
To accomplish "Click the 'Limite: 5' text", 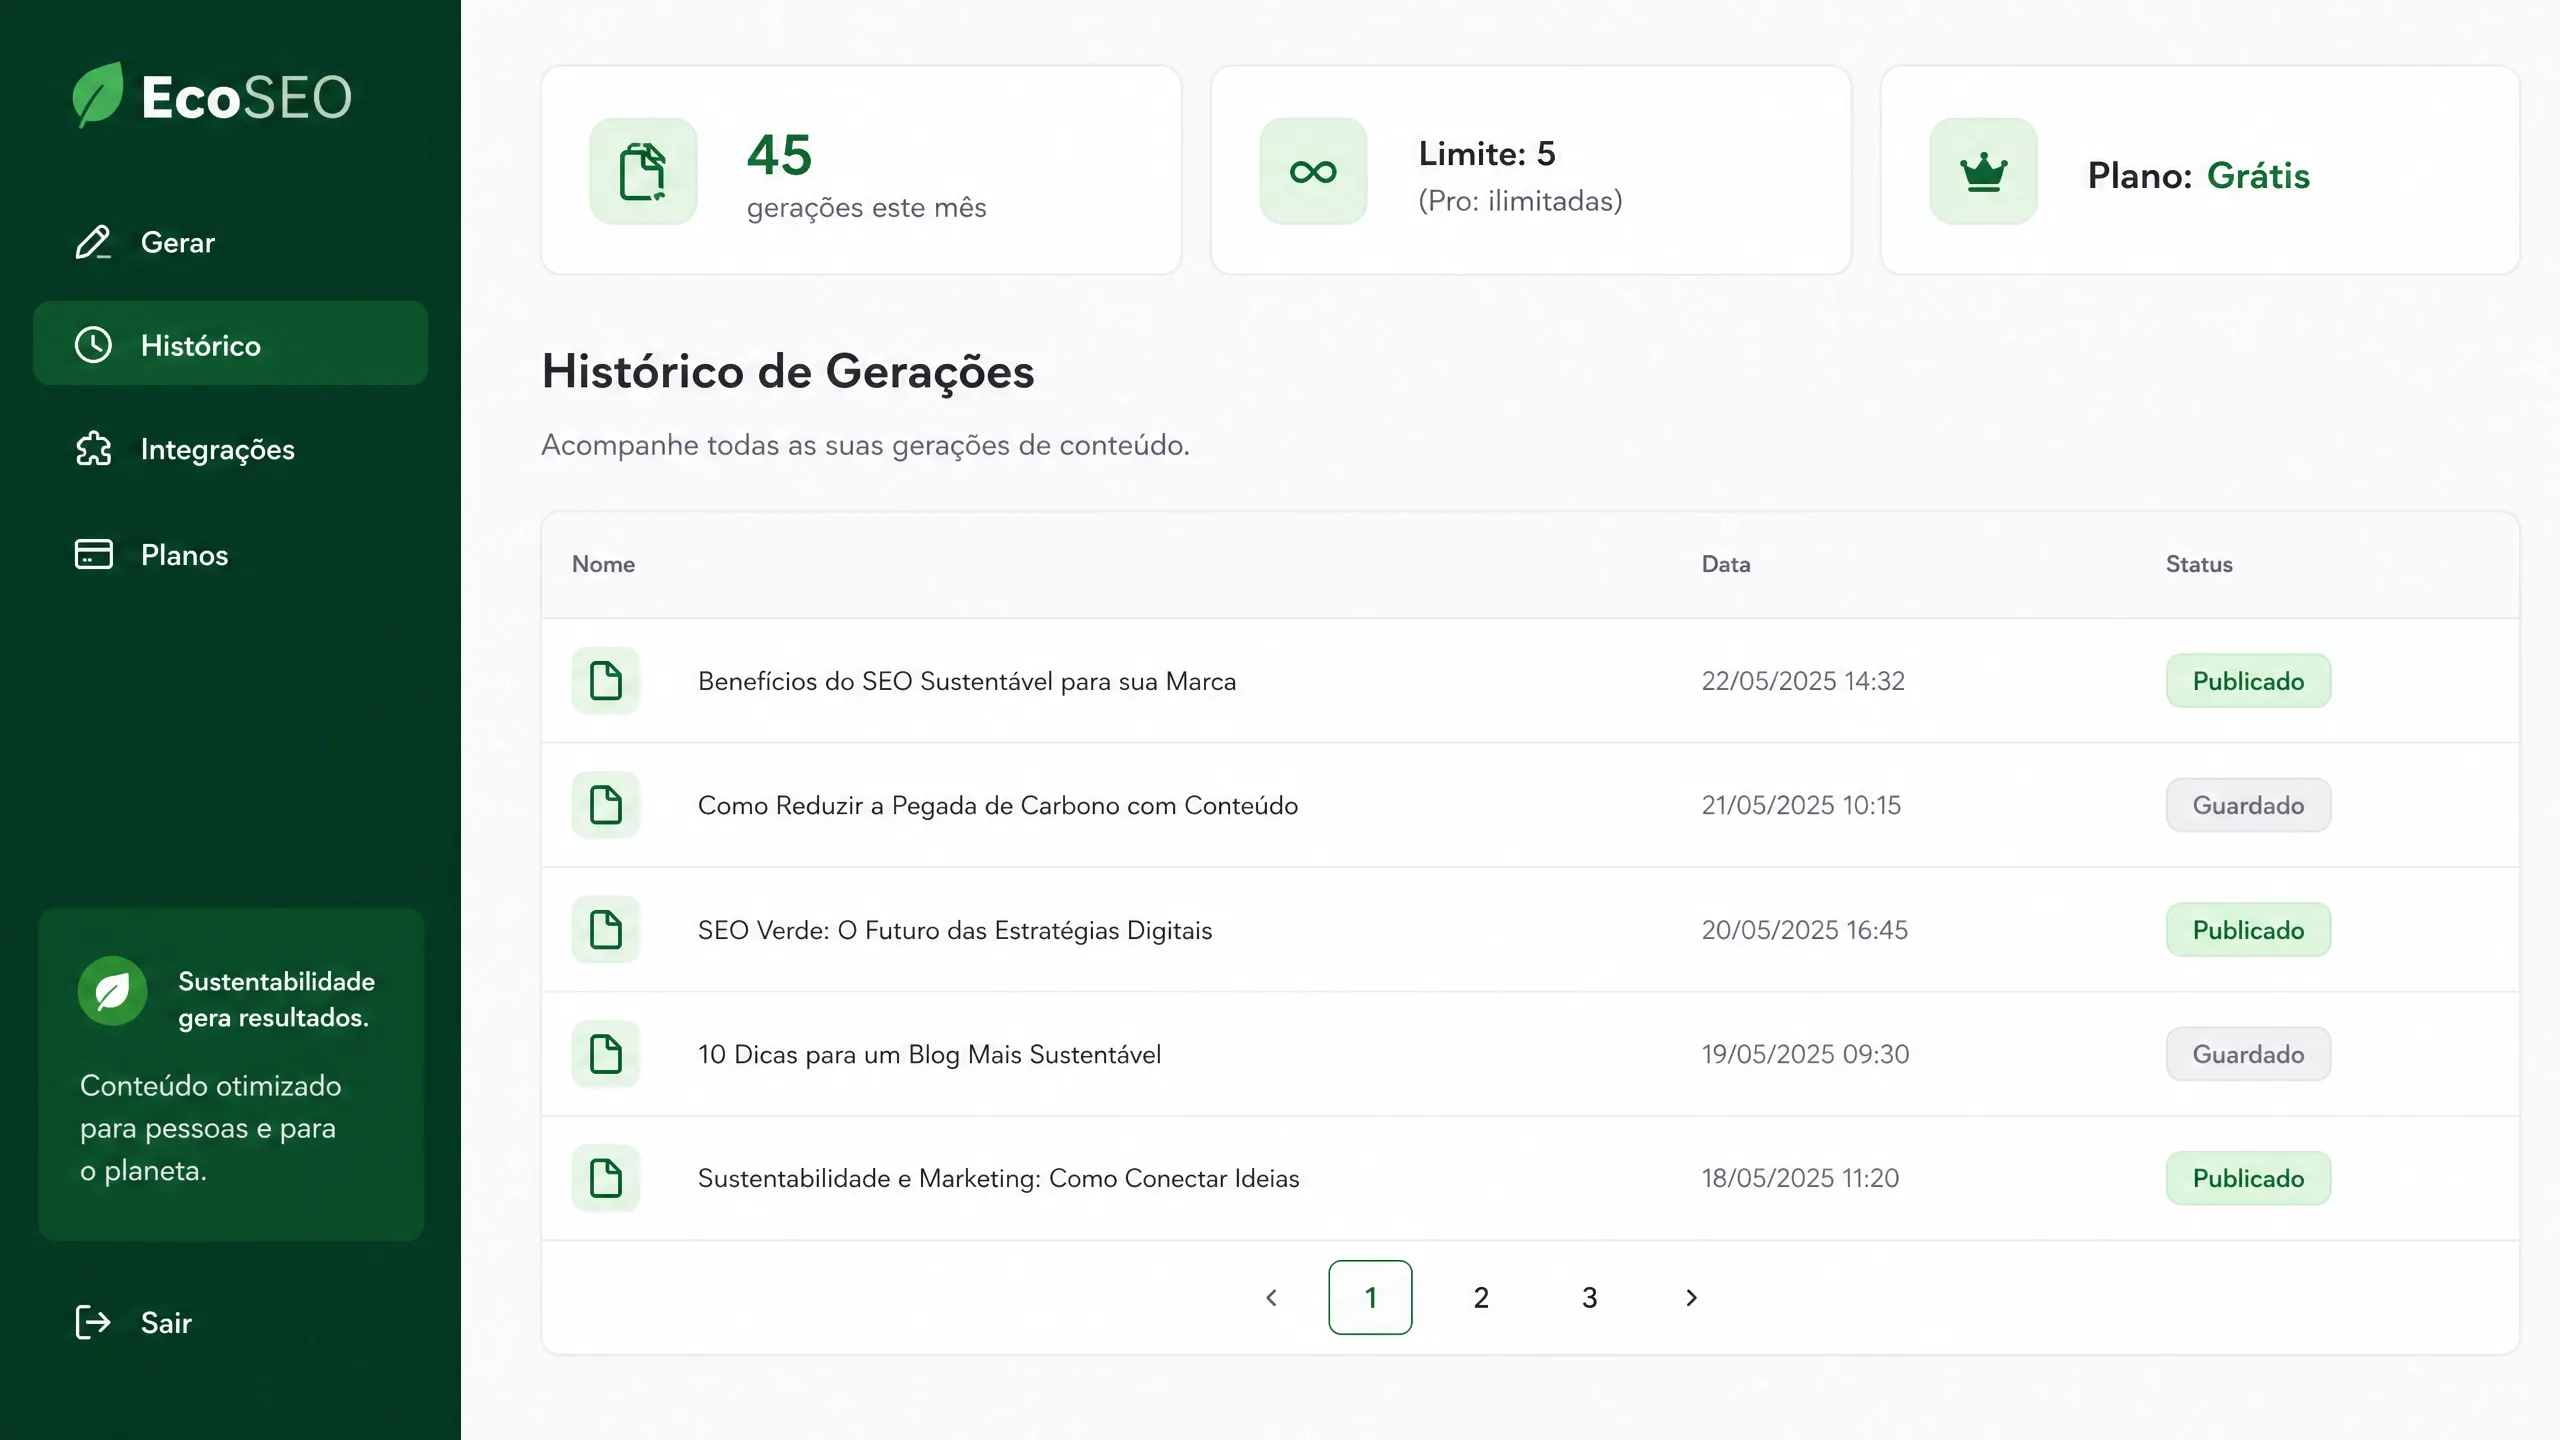I will (x=1487, y=153).
